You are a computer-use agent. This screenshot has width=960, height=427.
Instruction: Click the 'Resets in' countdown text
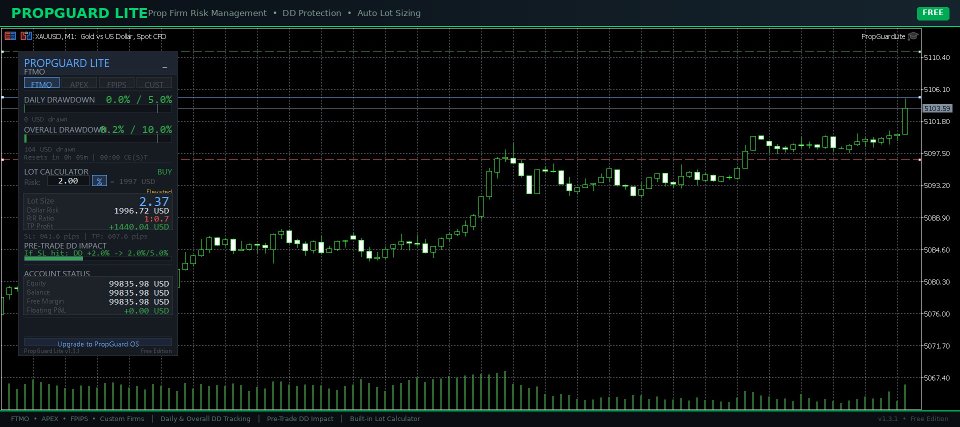click(x=86, y=158)
